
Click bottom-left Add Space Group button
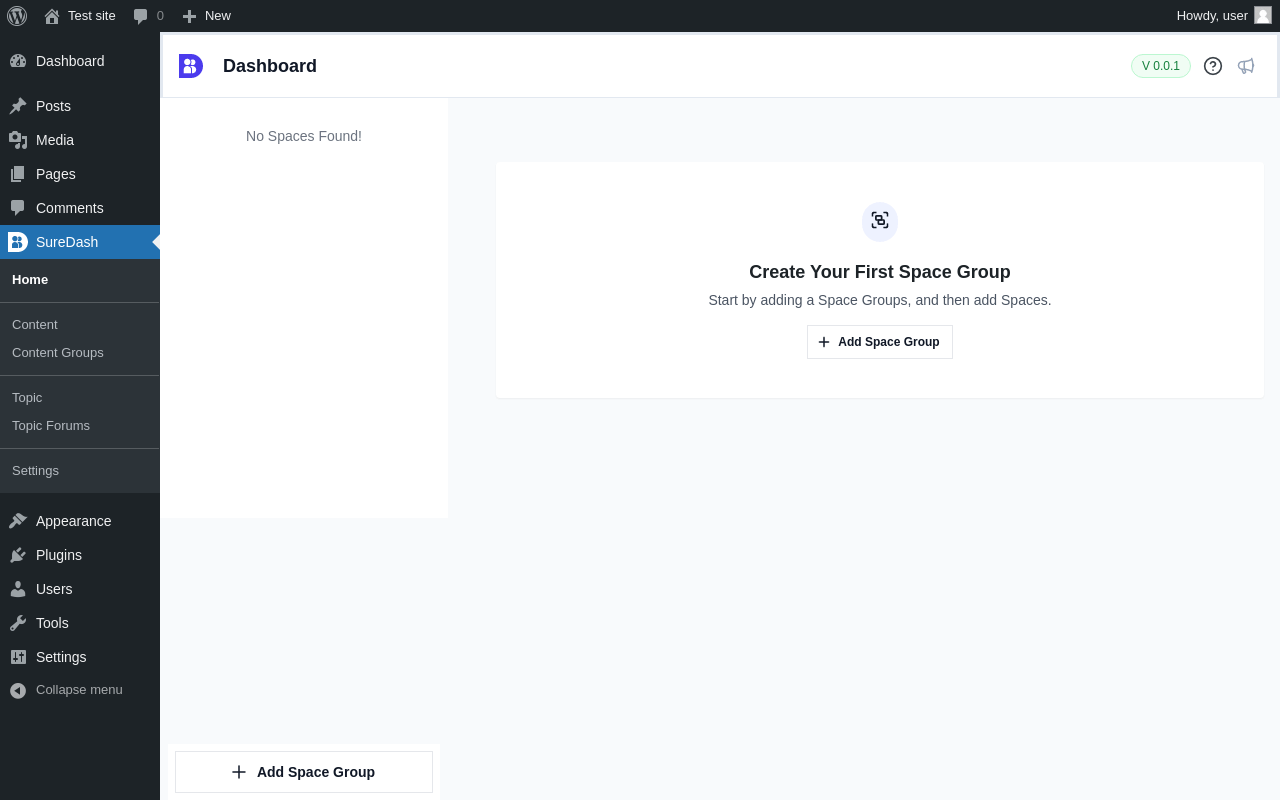coord(304,772)
